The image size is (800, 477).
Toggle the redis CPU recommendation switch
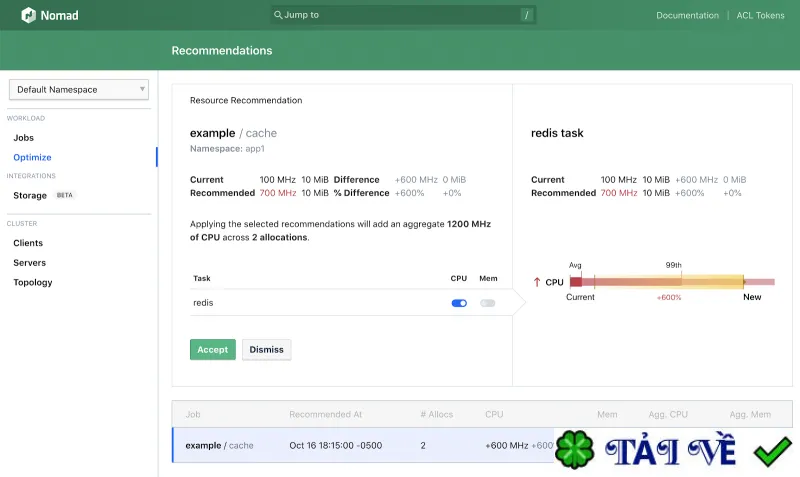pos(459,303)
